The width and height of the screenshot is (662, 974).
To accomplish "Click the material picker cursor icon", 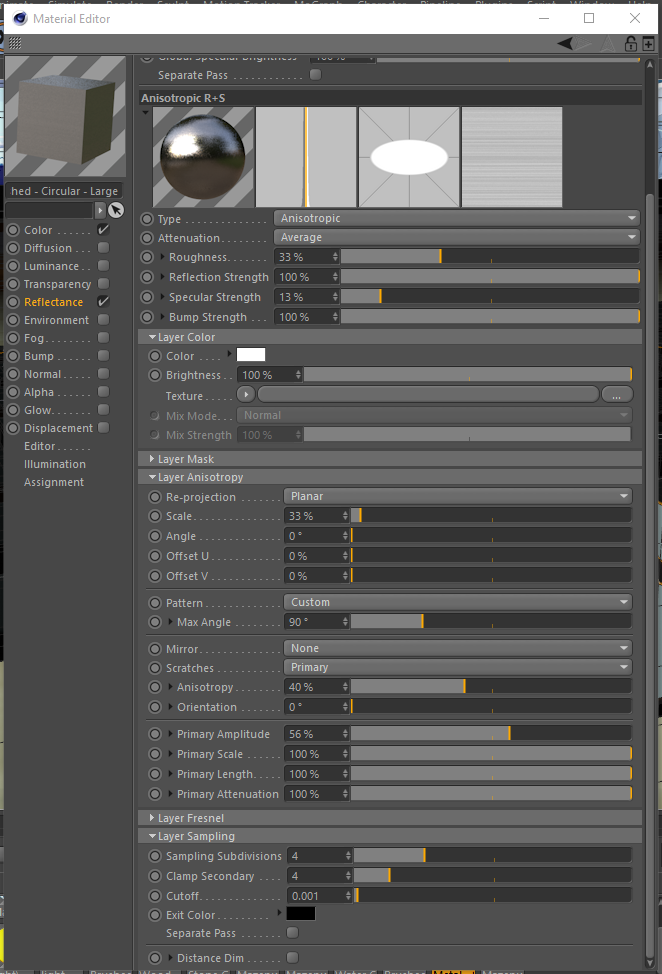I will [116, 210].
